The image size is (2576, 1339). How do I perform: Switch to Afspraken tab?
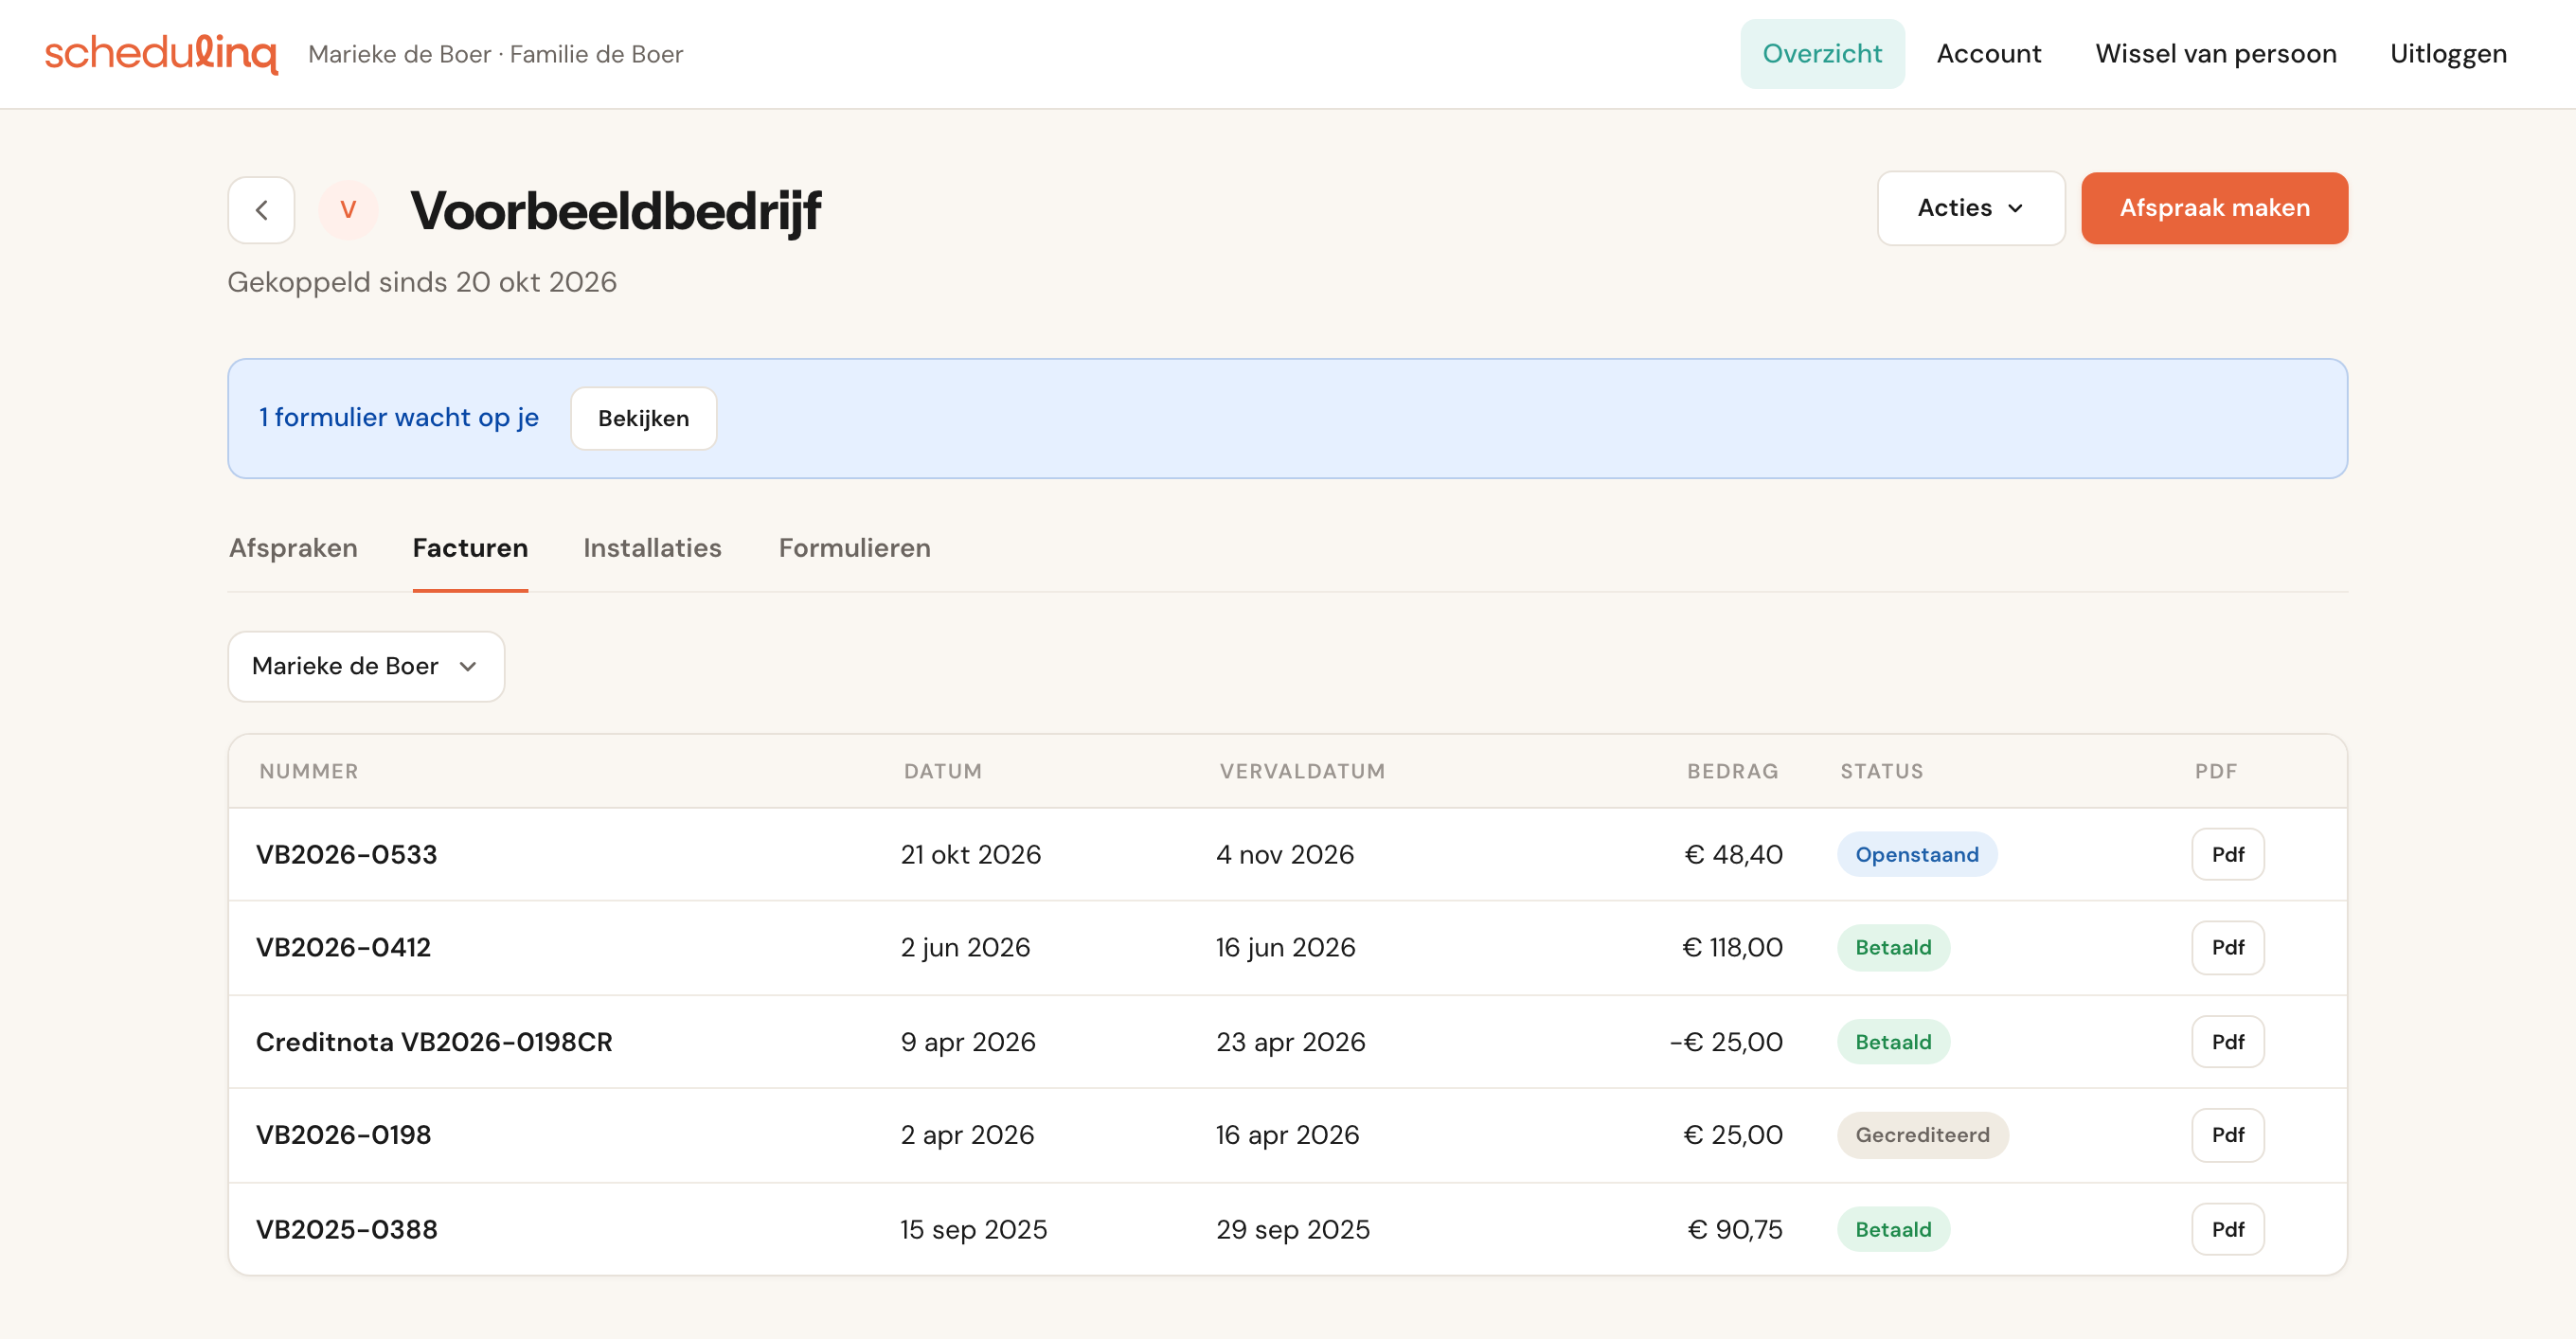click(293, 548)
